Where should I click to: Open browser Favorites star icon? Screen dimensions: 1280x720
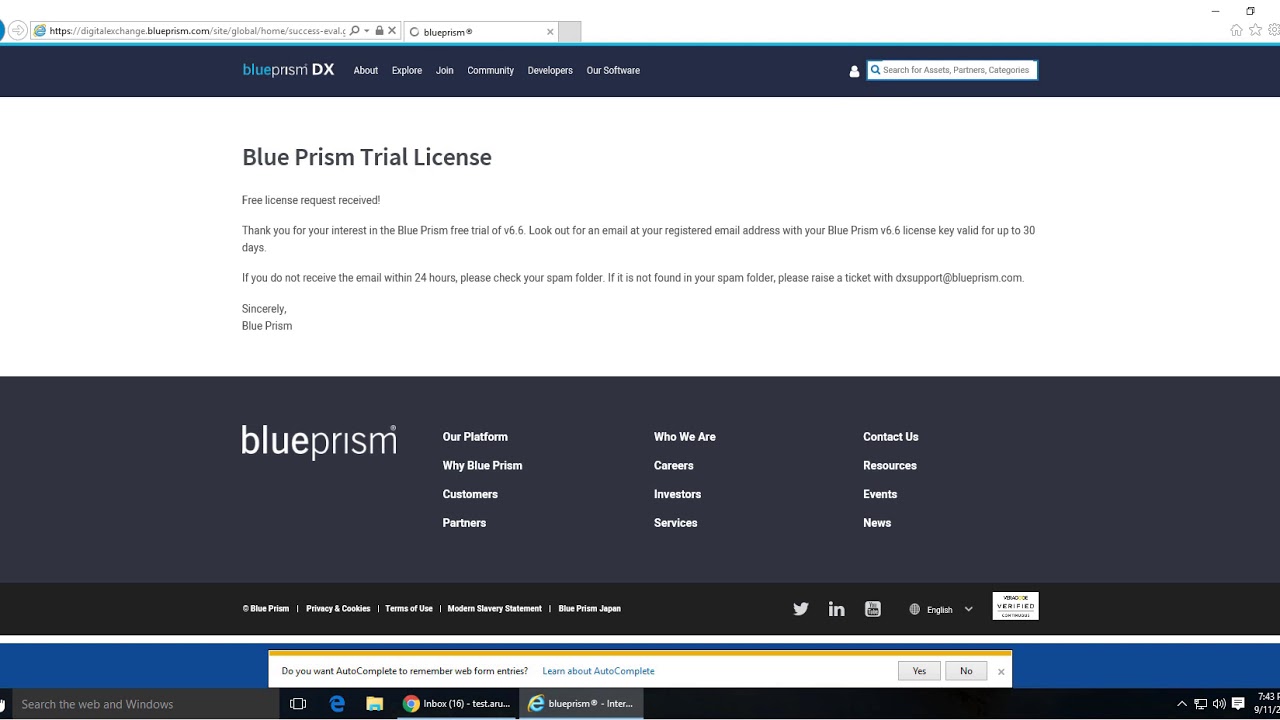[1255, 31]
